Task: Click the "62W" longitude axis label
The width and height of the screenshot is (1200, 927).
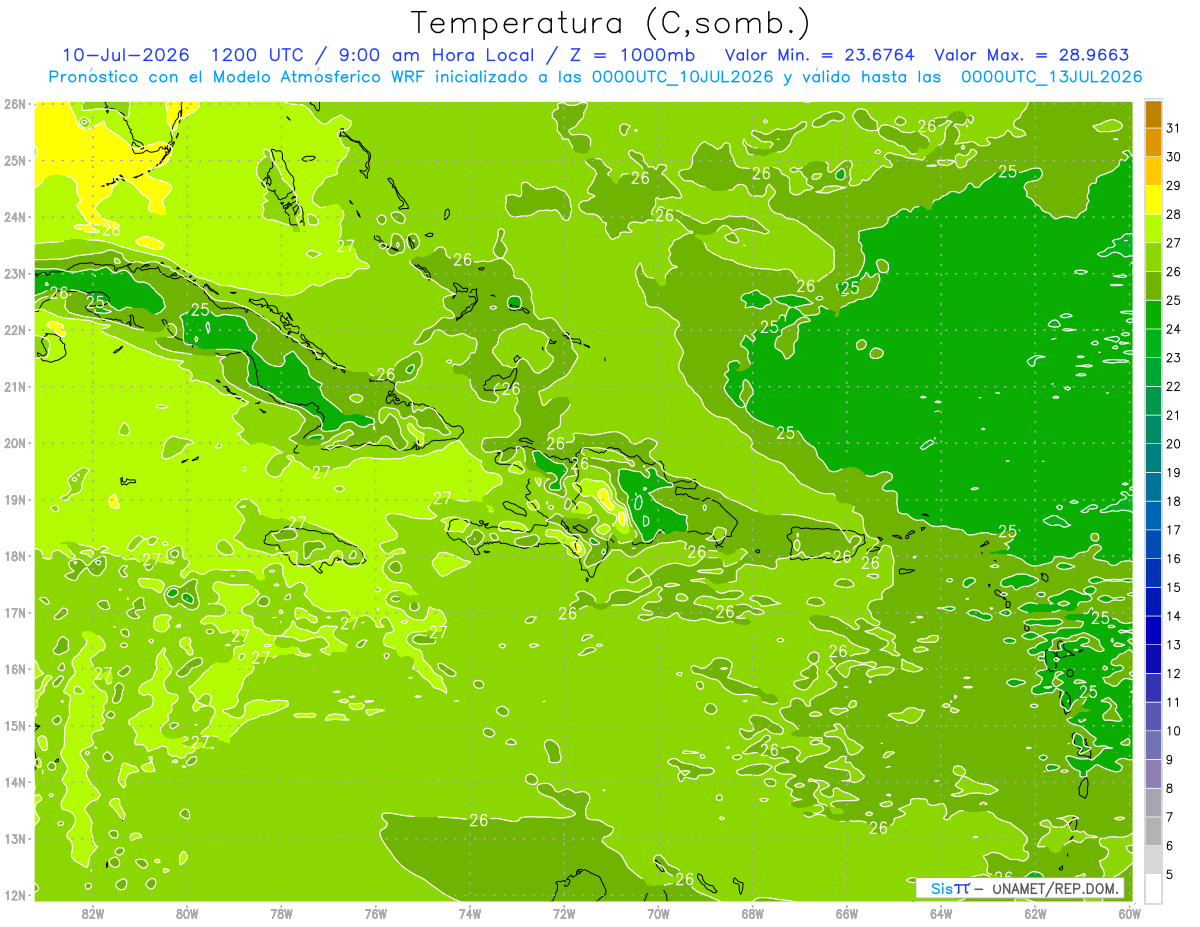Action: click(x=1035, y=913)
